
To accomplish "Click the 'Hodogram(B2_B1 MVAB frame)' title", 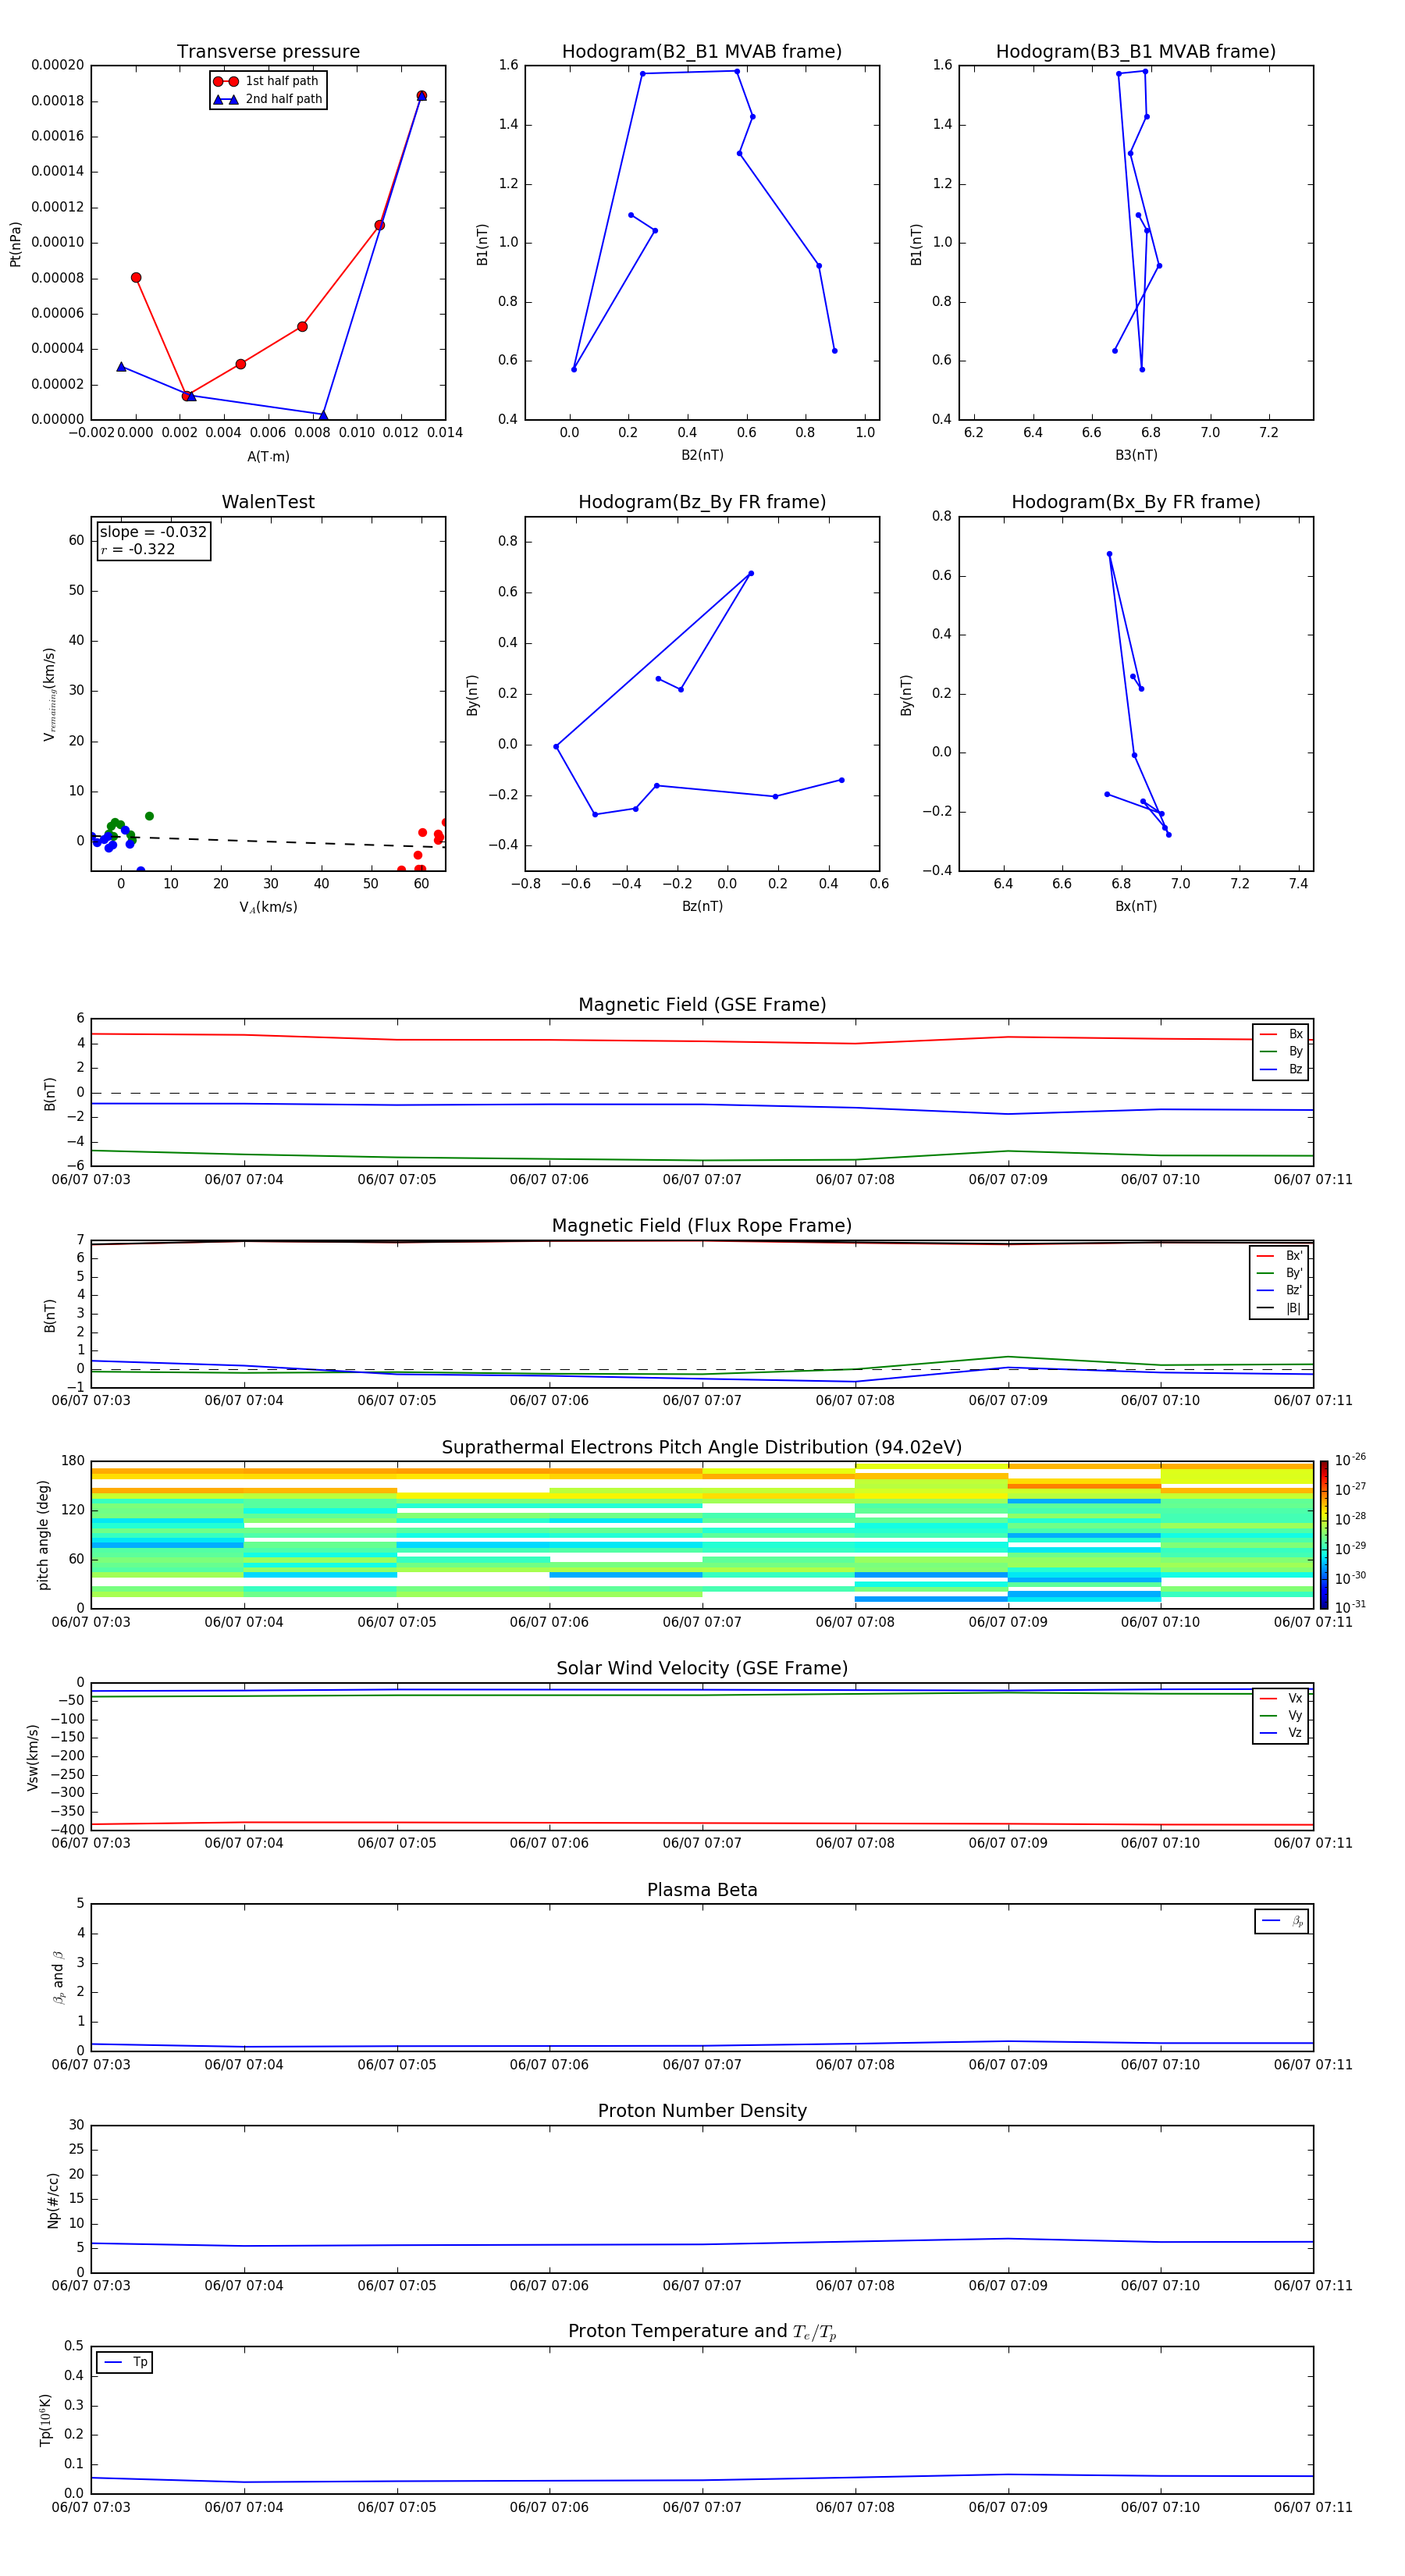I will click(x=702, y=51).
